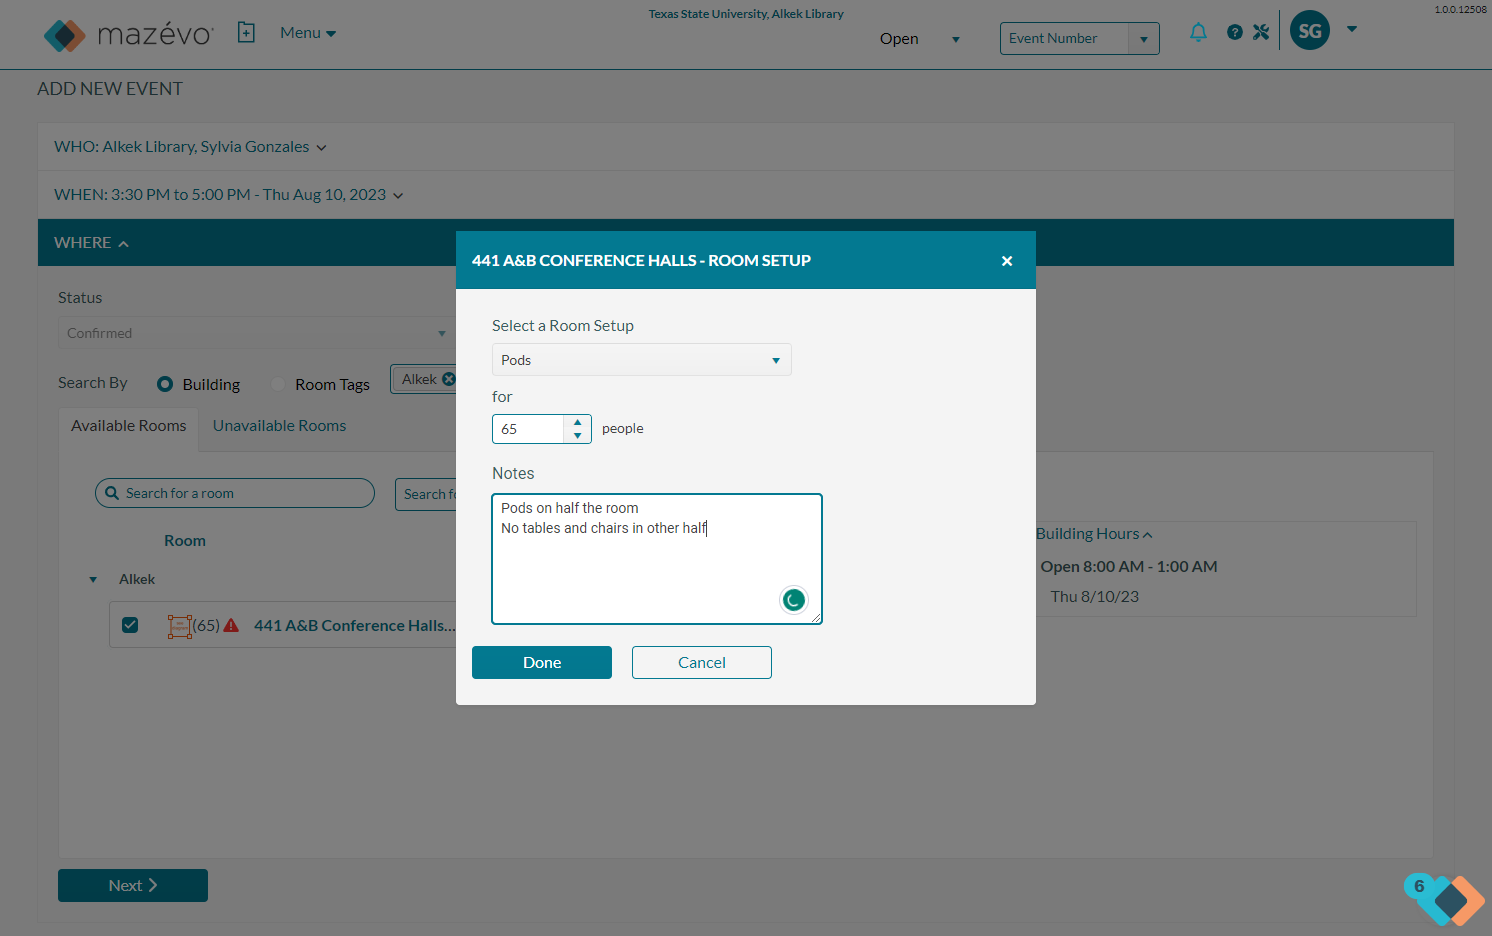The height and width of the screenshot is (936, 1492).
Task: Click the room setup icon for 441 A&B
Action: pos(179,626)
